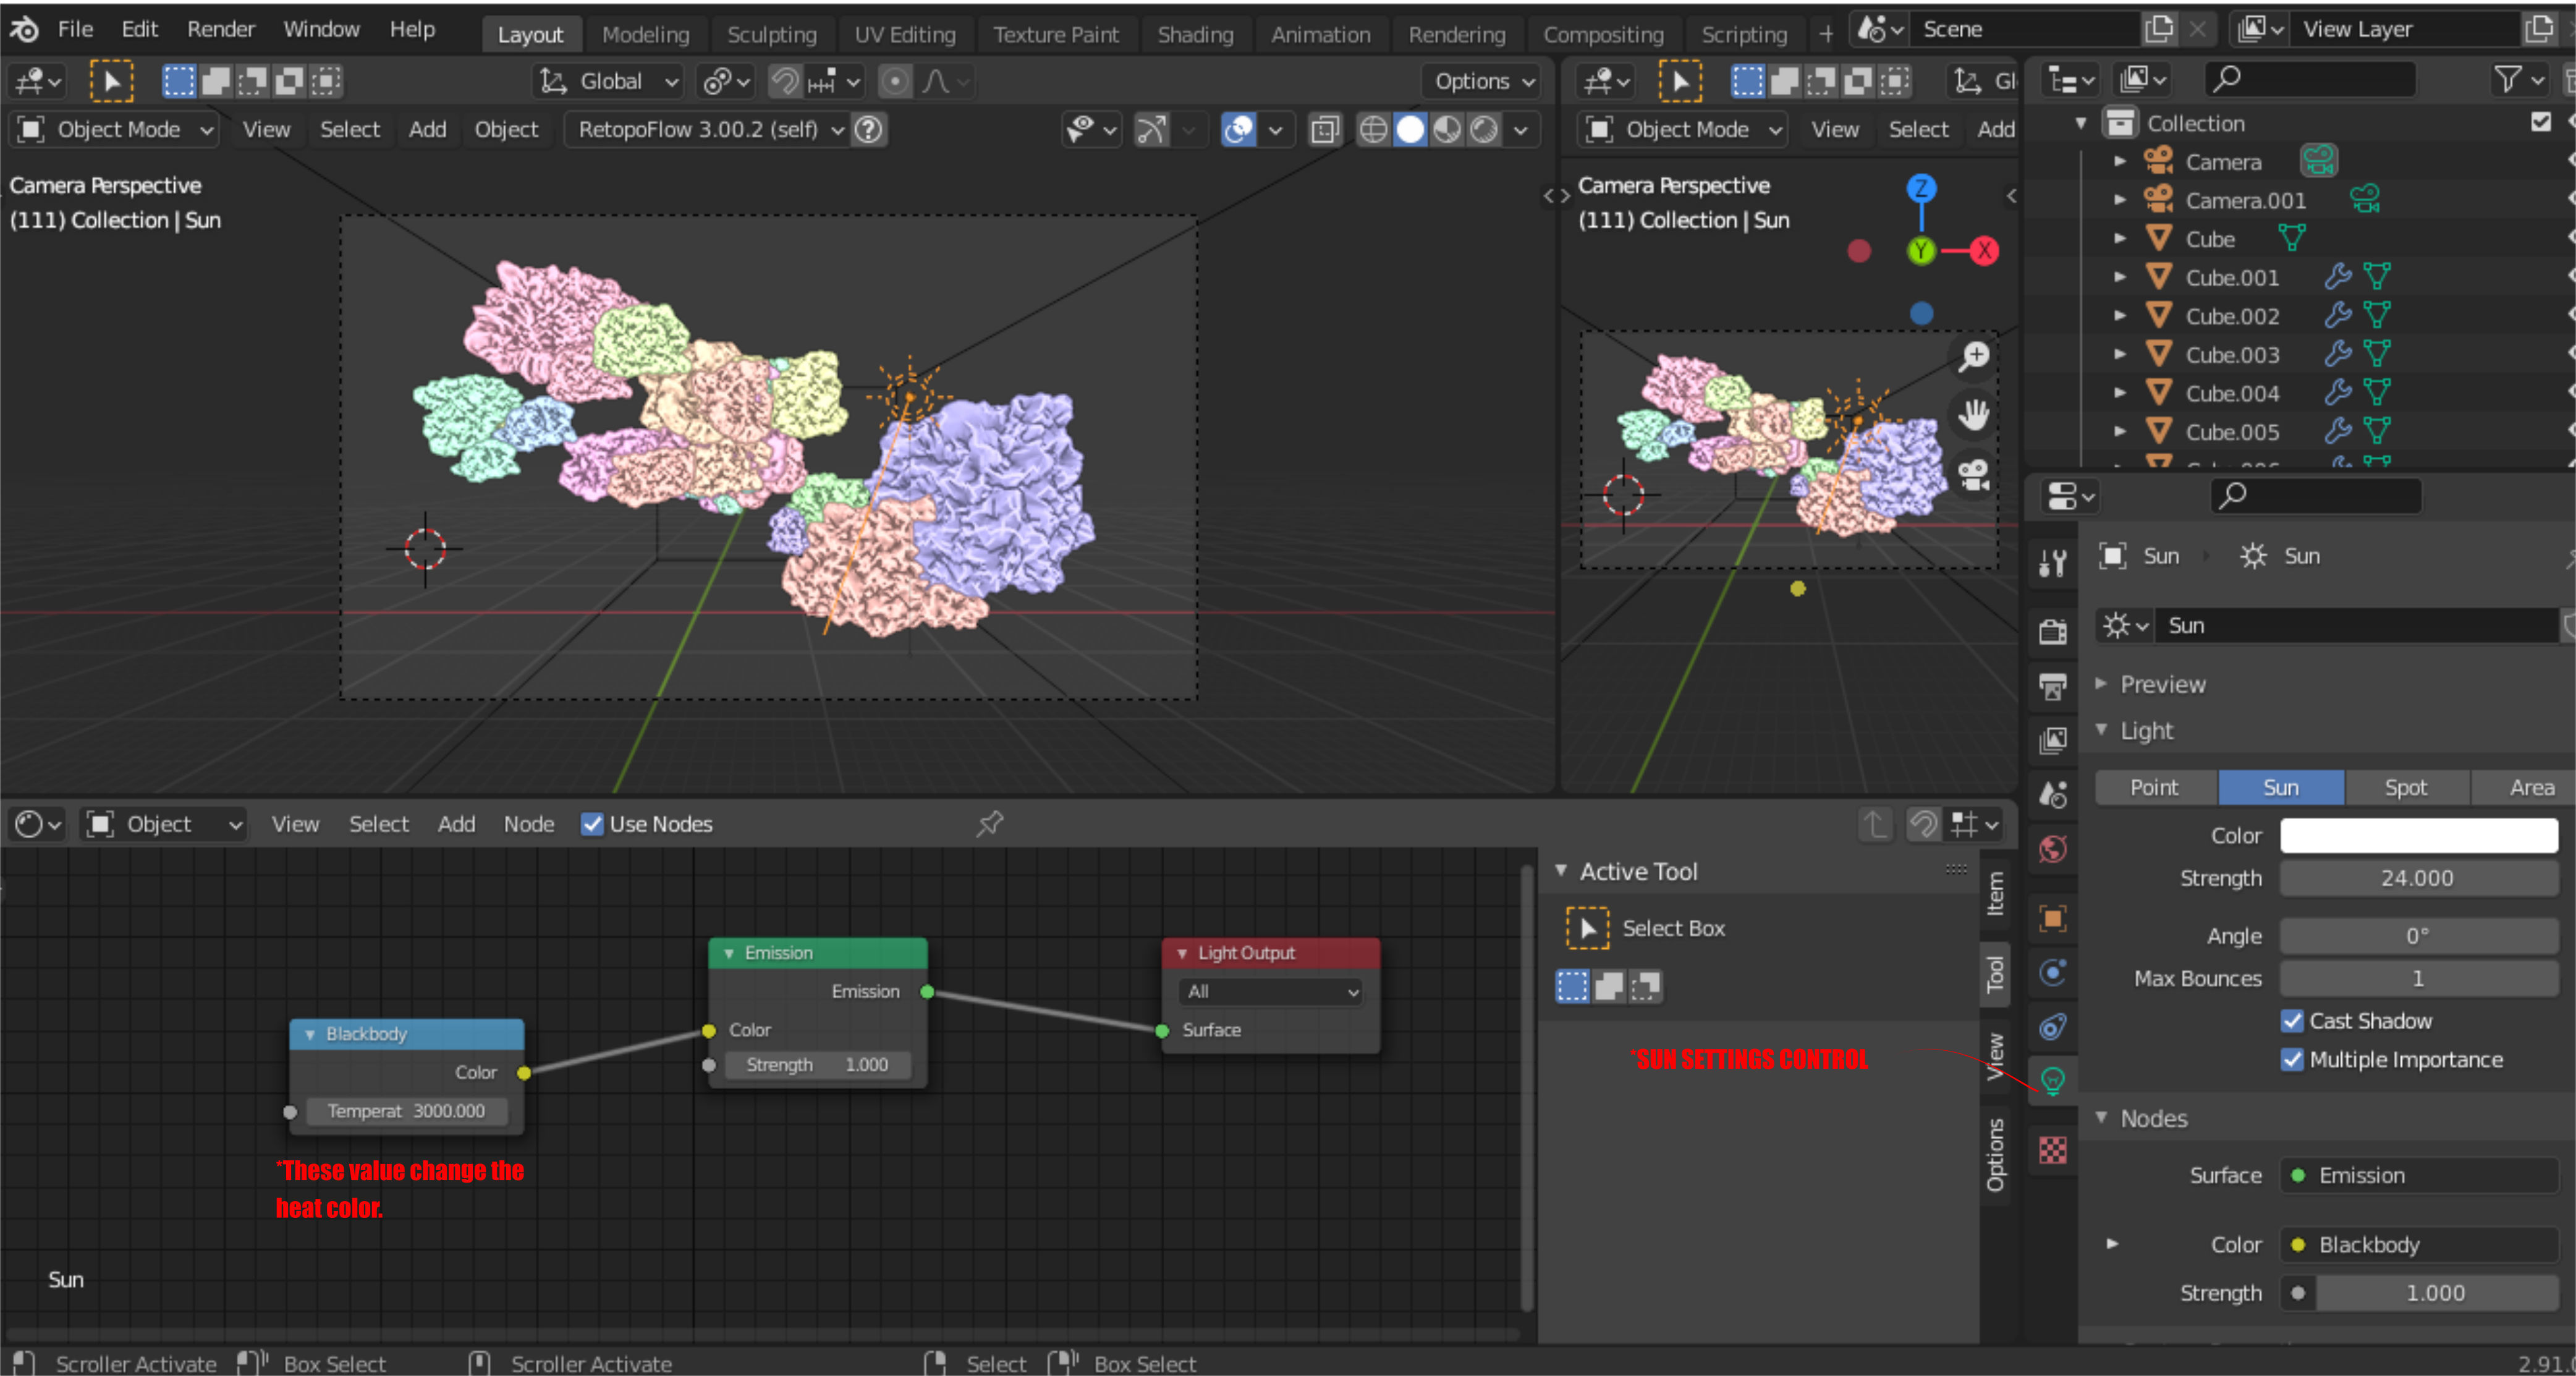Screen dimensions: 2576x1376
Task: Click the Blackbody Temperature value field
Action: [406, 1111]
